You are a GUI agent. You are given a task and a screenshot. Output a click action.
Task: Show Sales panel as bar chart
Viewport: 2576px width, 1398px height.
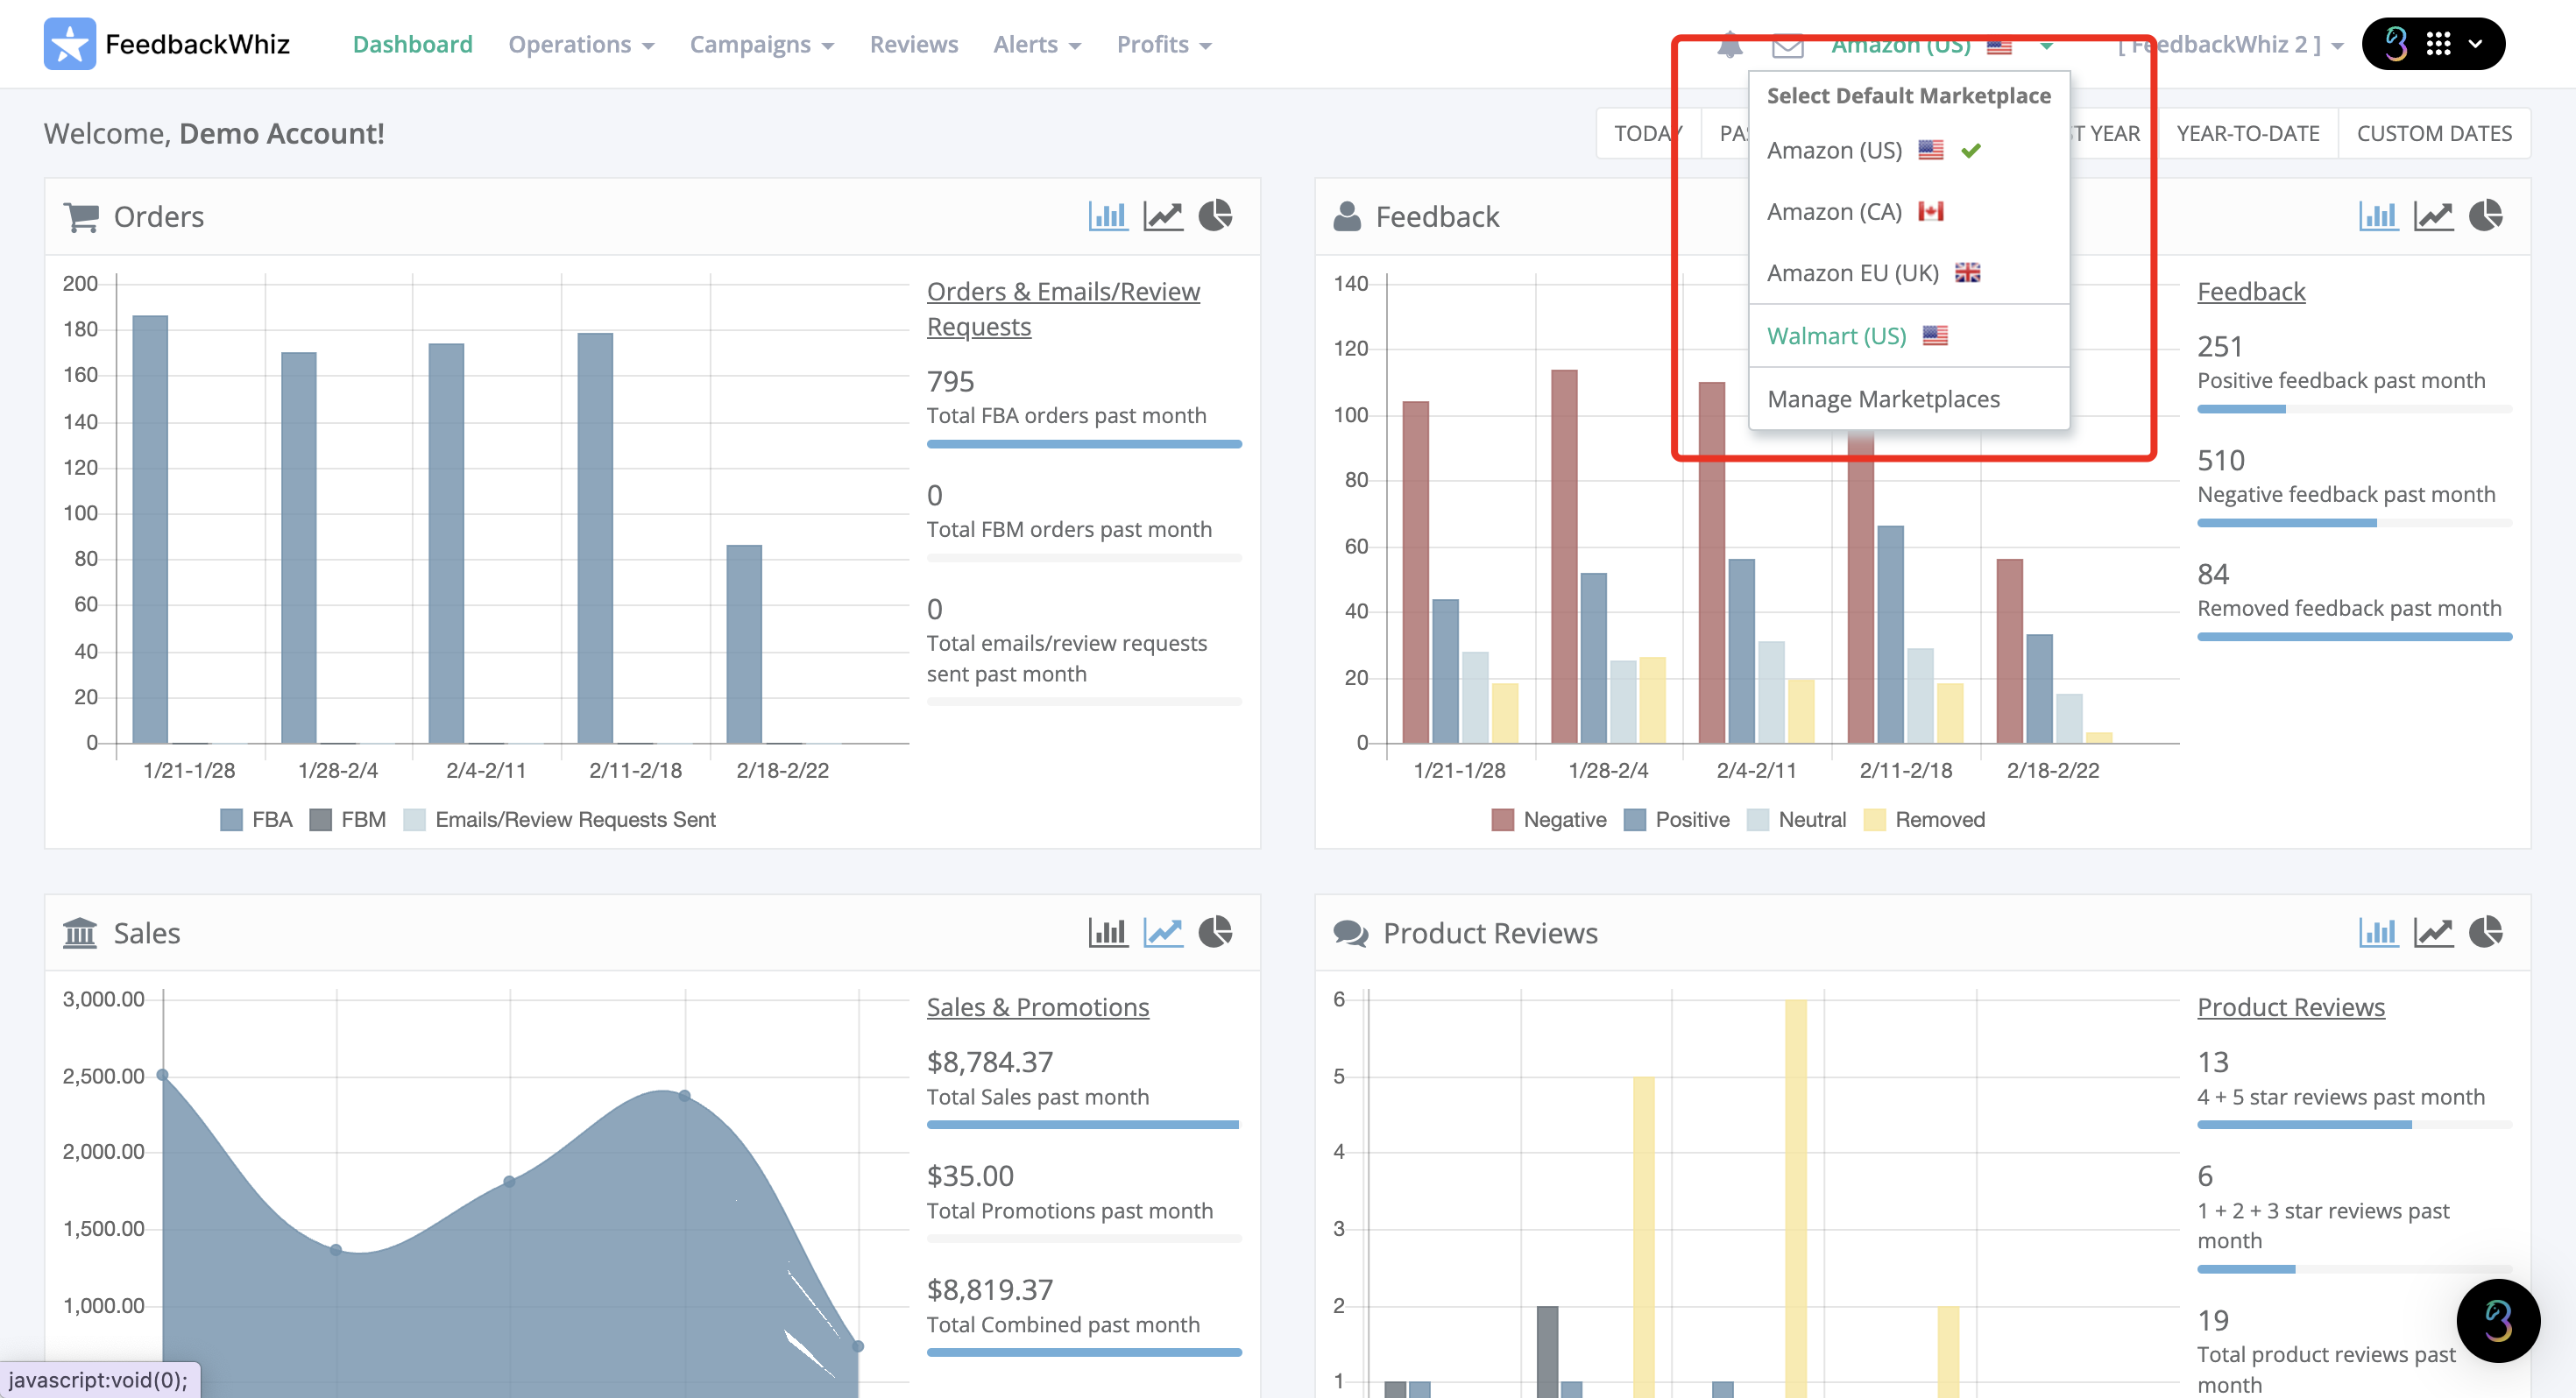click(x=1108, y=932)
